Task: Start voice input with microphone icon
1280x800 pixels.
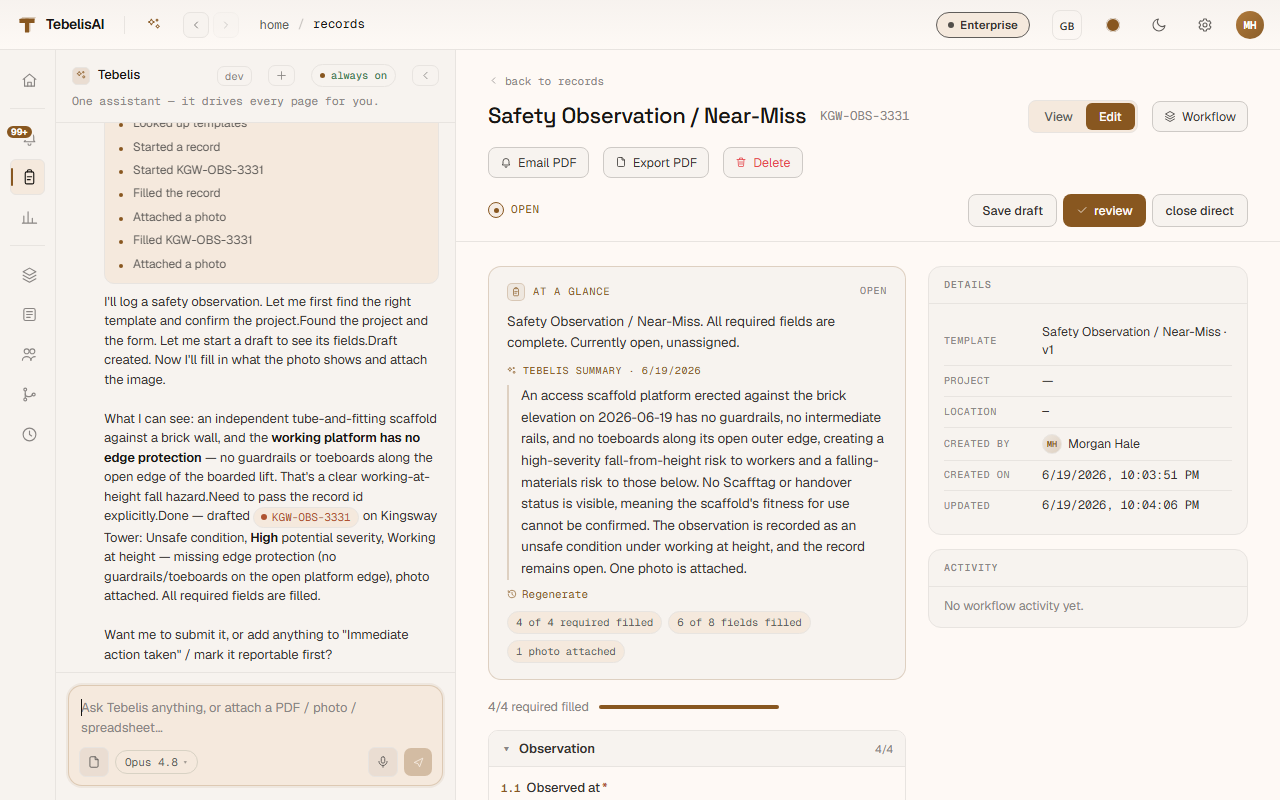Action: point(382,762)
